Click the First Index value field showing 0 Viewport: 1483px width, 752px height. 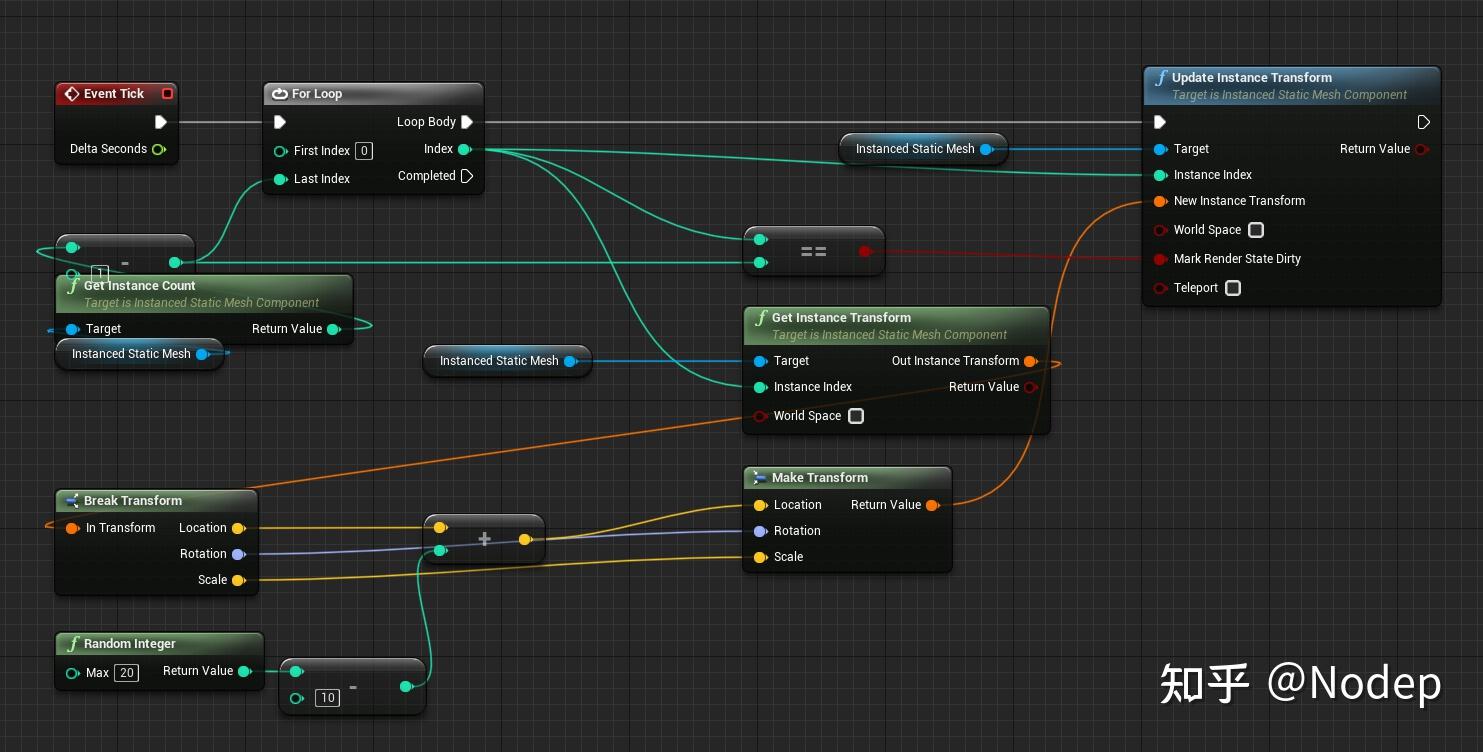364,150
